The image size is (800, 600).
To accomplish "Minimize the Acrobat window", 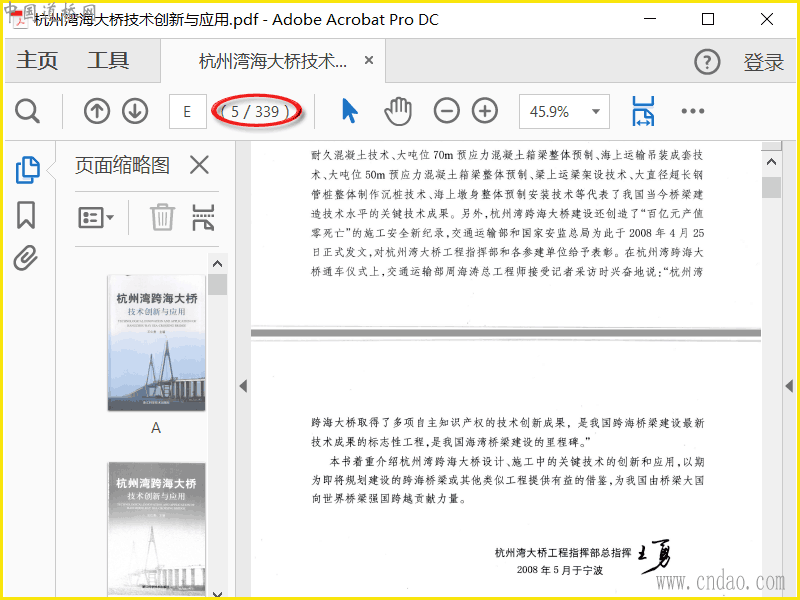I will click(x=650, y=19).
